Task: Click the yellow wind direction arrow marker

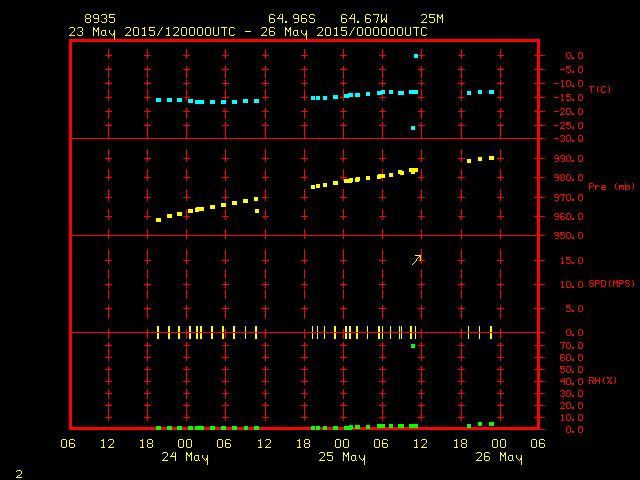Action: pyautogui.click(x=416, y=260)
